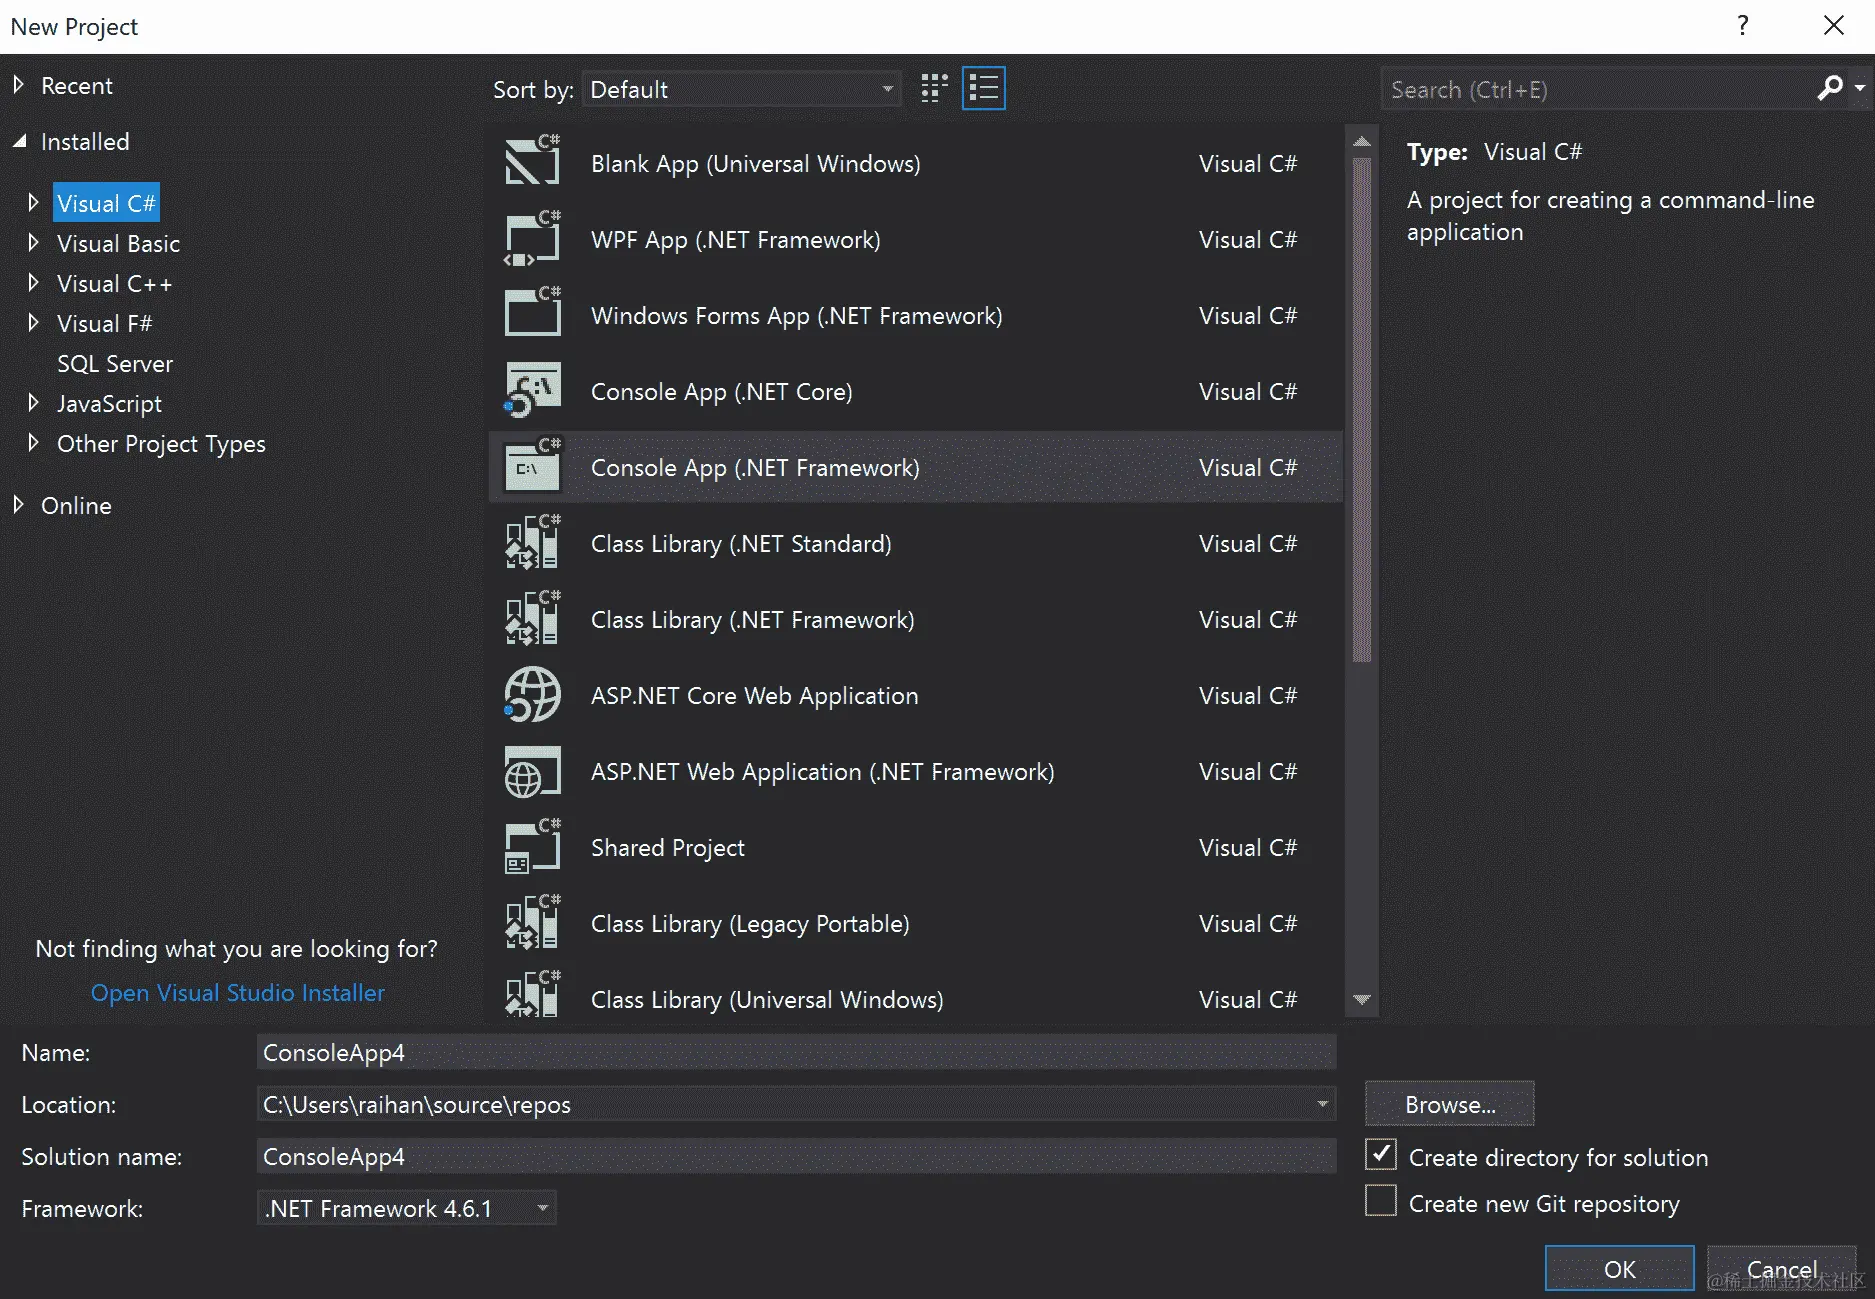Select the ASP.NET Core Web Application name
Viewport: 1875px width, 1299px height.
[754, 696]
